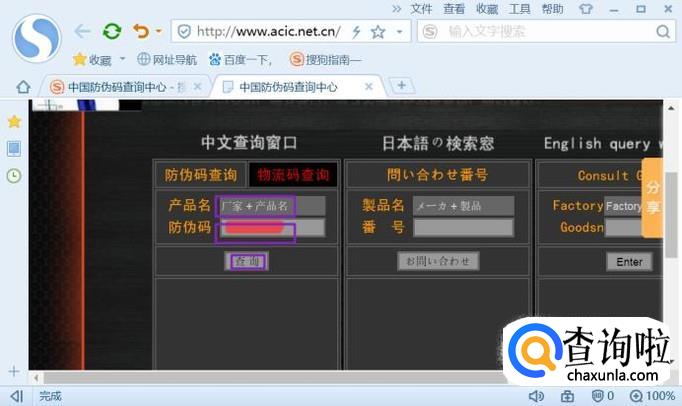The height and width of the screenshot is (406, 682).
Task: Open the 工具 menu
Action: [519, 9]
